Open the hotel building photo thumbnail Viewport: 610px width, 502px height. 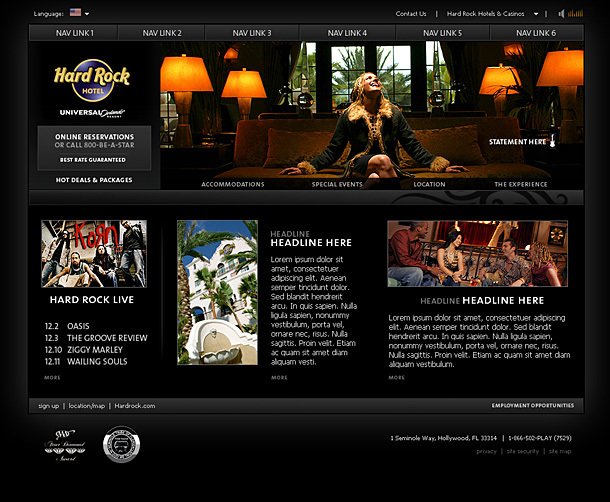217,292
